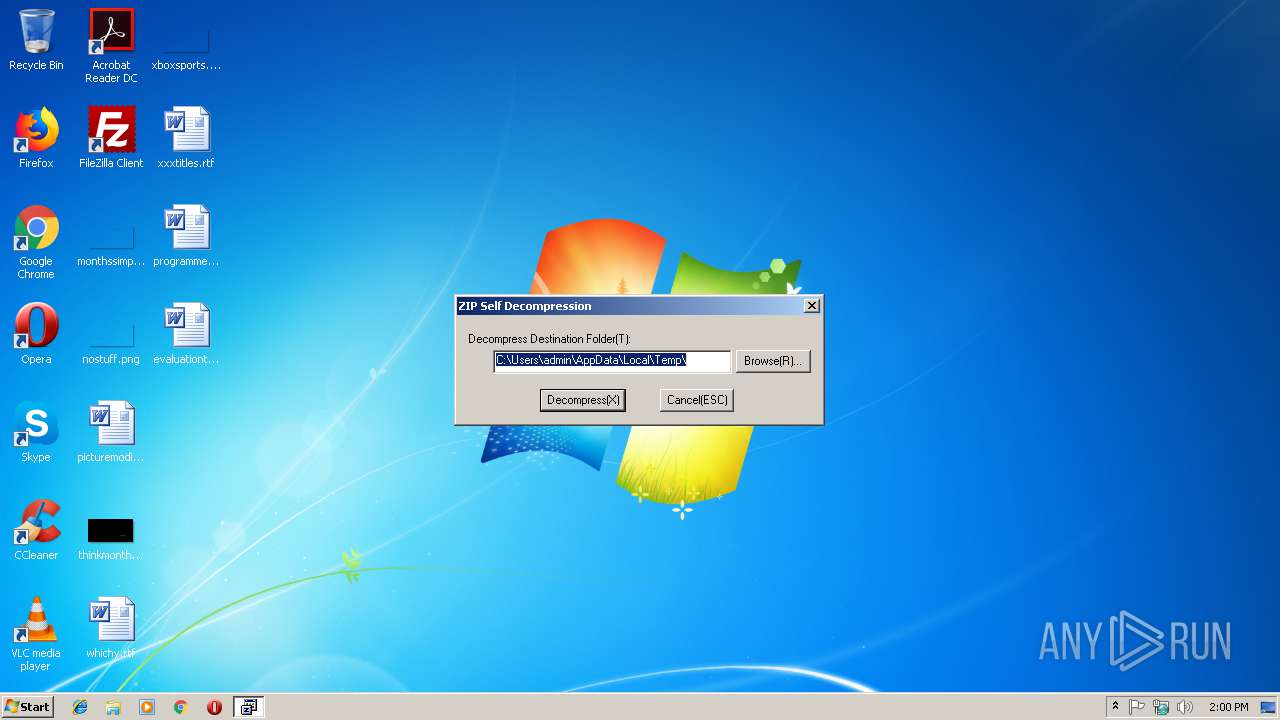This screenshot has height=720, width=1280.
Task: Select the picturemodi document icon
Action: (111, 432)
